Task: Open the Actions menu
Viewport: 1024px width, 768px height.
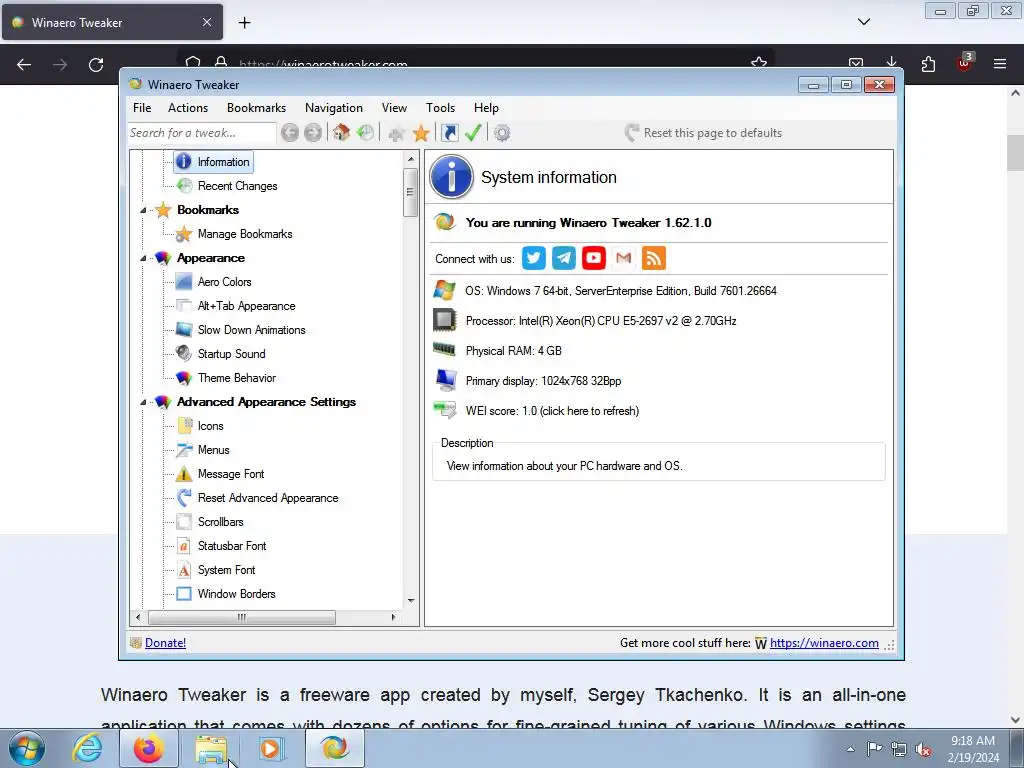Action: (188, 108)
